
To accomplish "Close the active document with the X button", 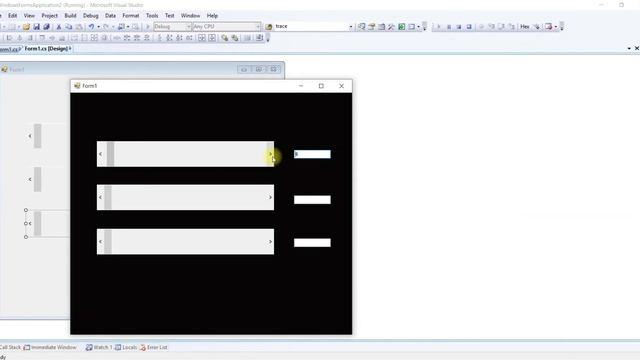I will point(636,49).
